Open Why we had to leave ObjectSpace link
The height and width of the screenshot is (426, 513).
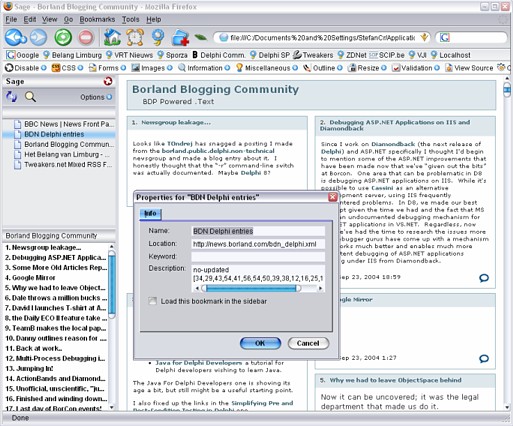pyautogui.click(x=396, y=380)
